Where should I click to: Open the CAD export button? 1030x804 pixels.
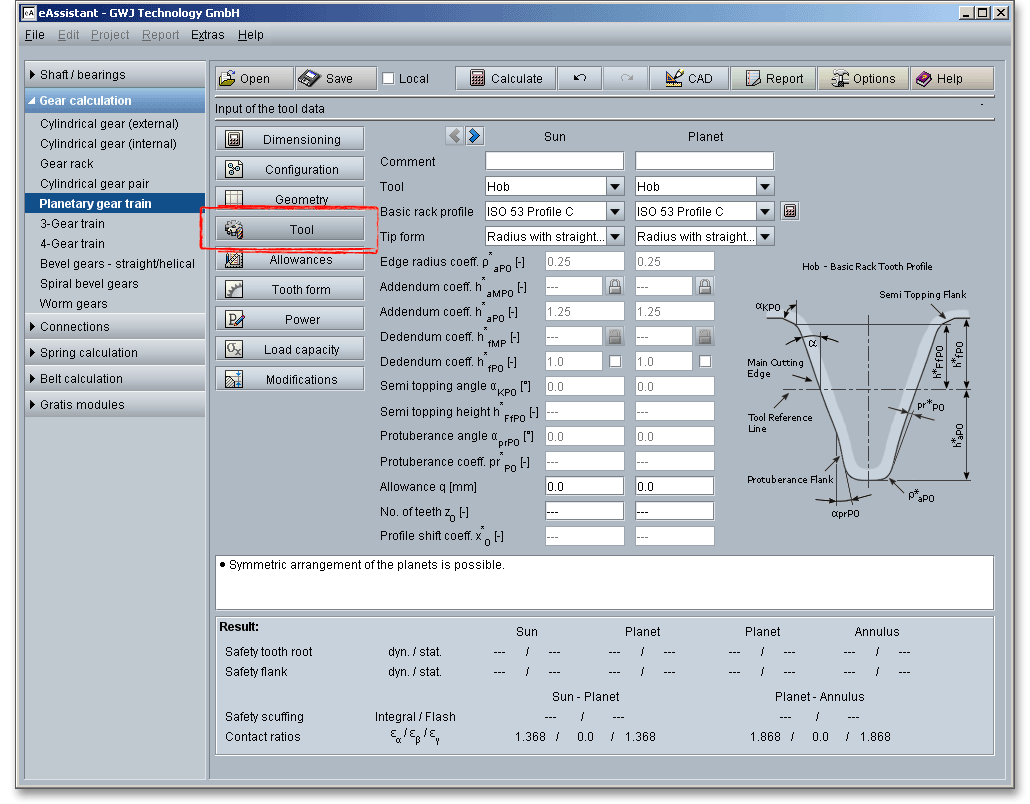688,79
